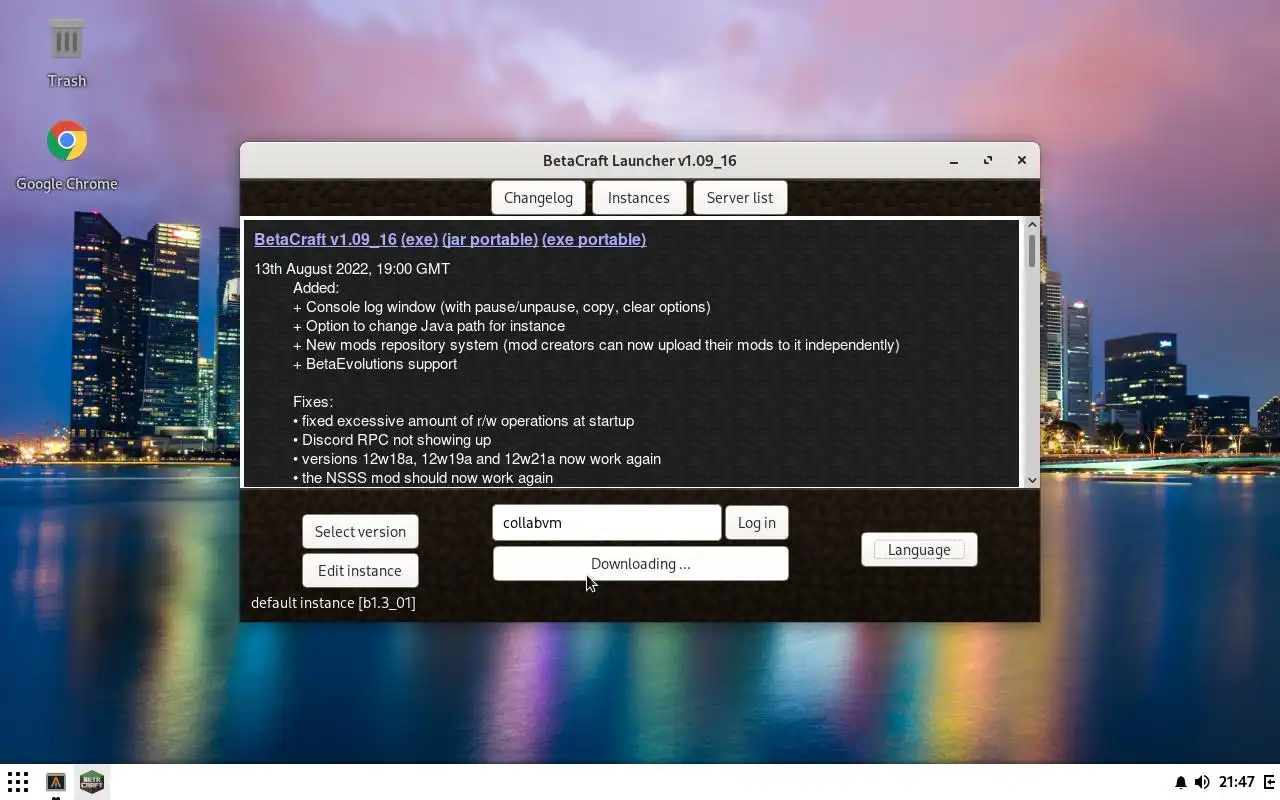Click the changelog scrollbar down arrow
Screen dimensions: 1280x800
point(1032,480)
